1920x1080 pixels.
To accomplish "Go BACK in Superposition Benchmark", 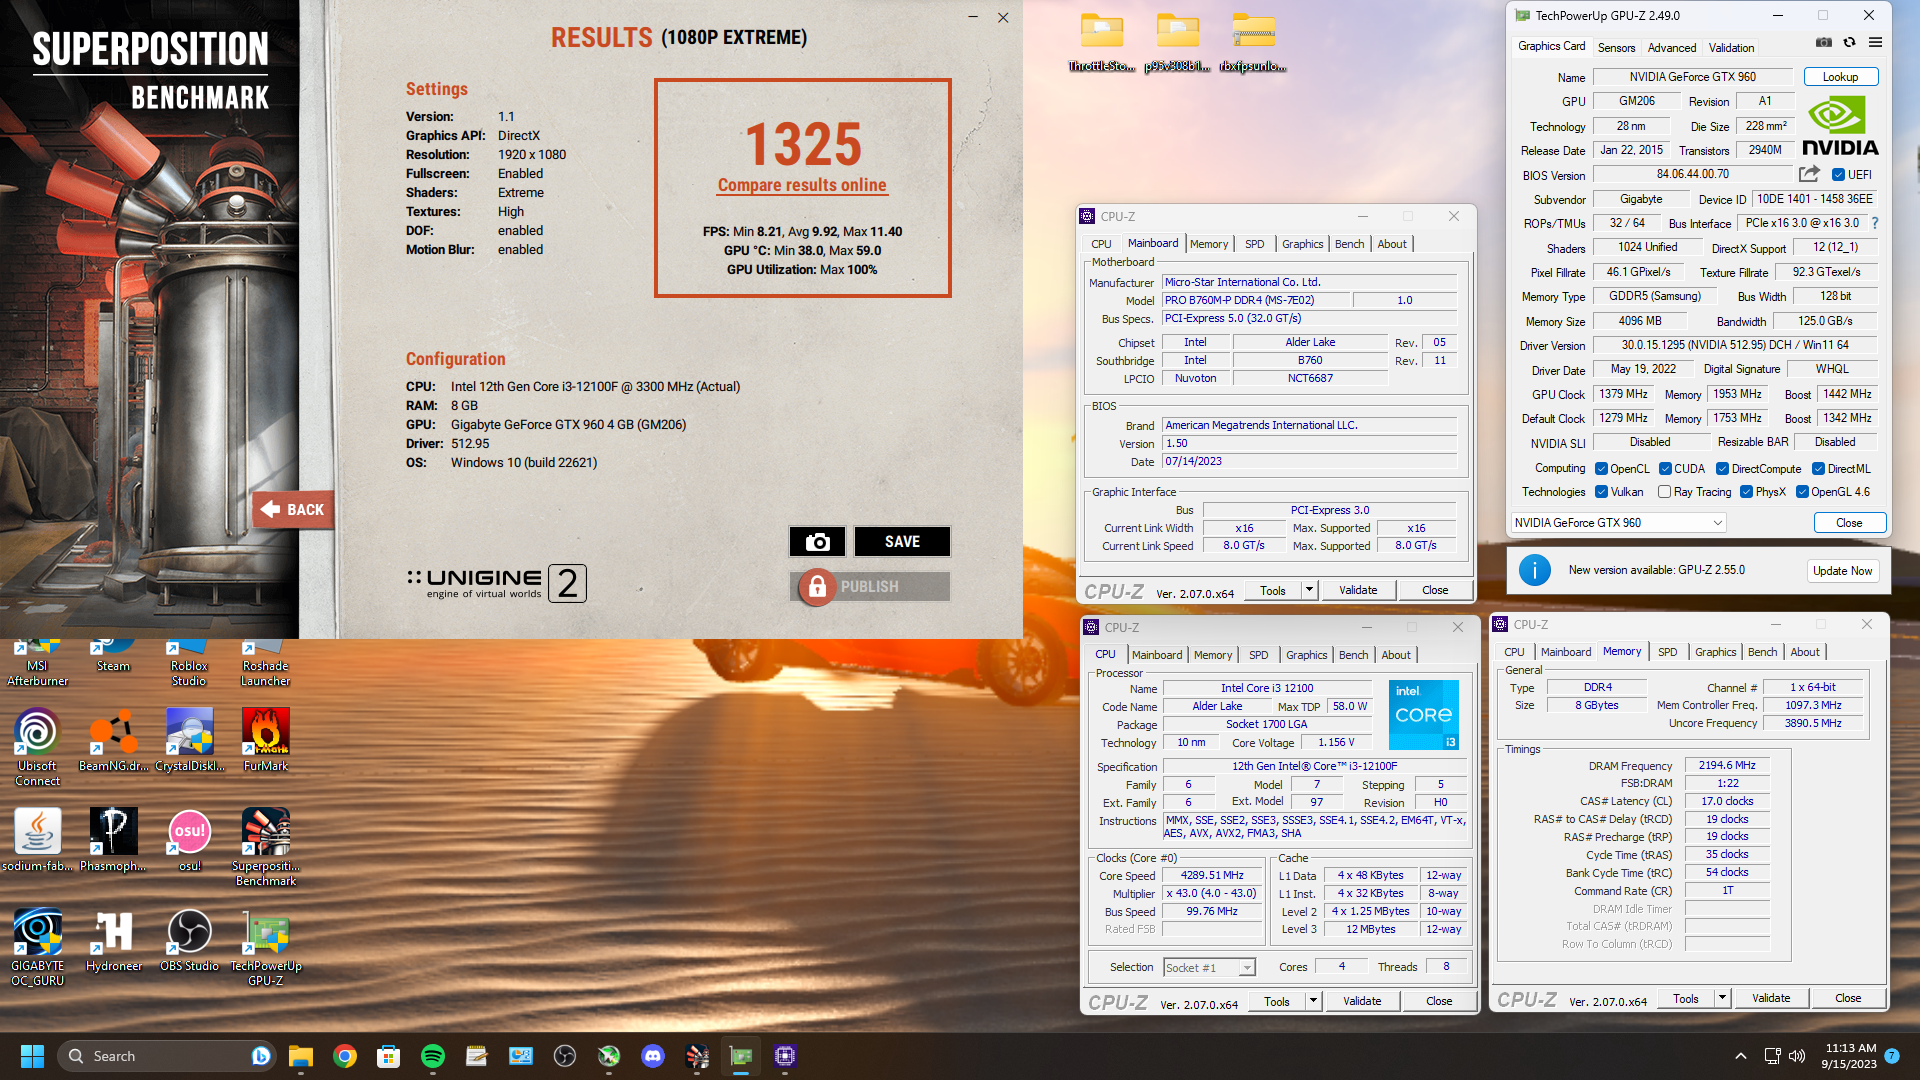I will click(292, 509).
